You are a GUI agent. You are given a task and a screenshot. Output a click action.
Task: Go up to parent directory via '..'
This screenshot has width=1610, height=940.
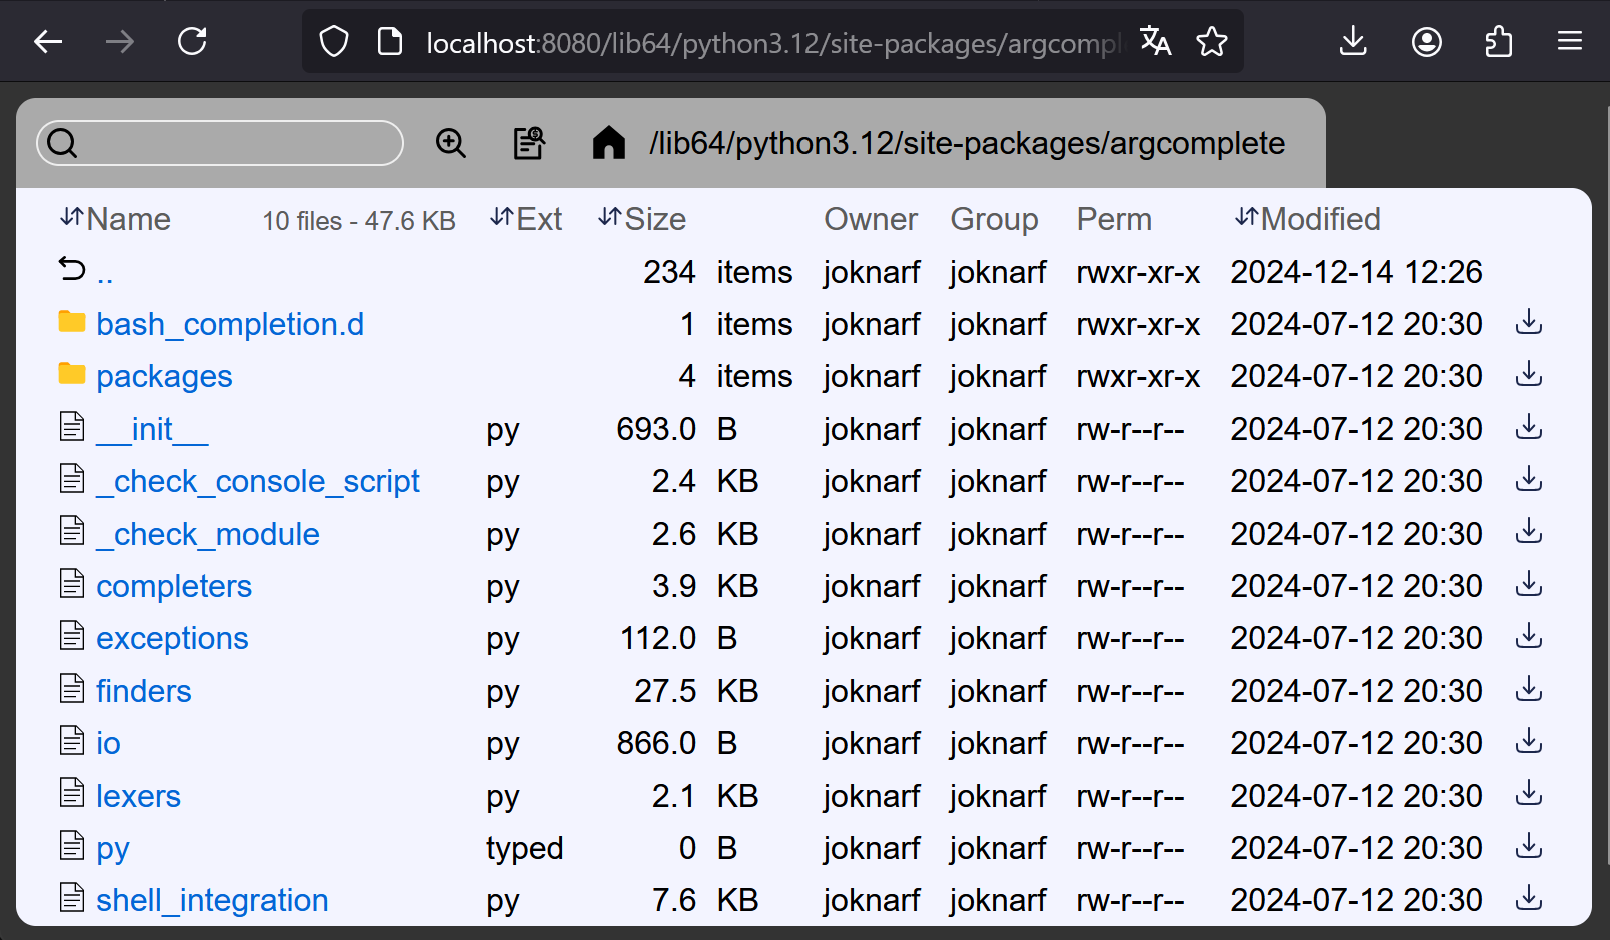point(105,272)
